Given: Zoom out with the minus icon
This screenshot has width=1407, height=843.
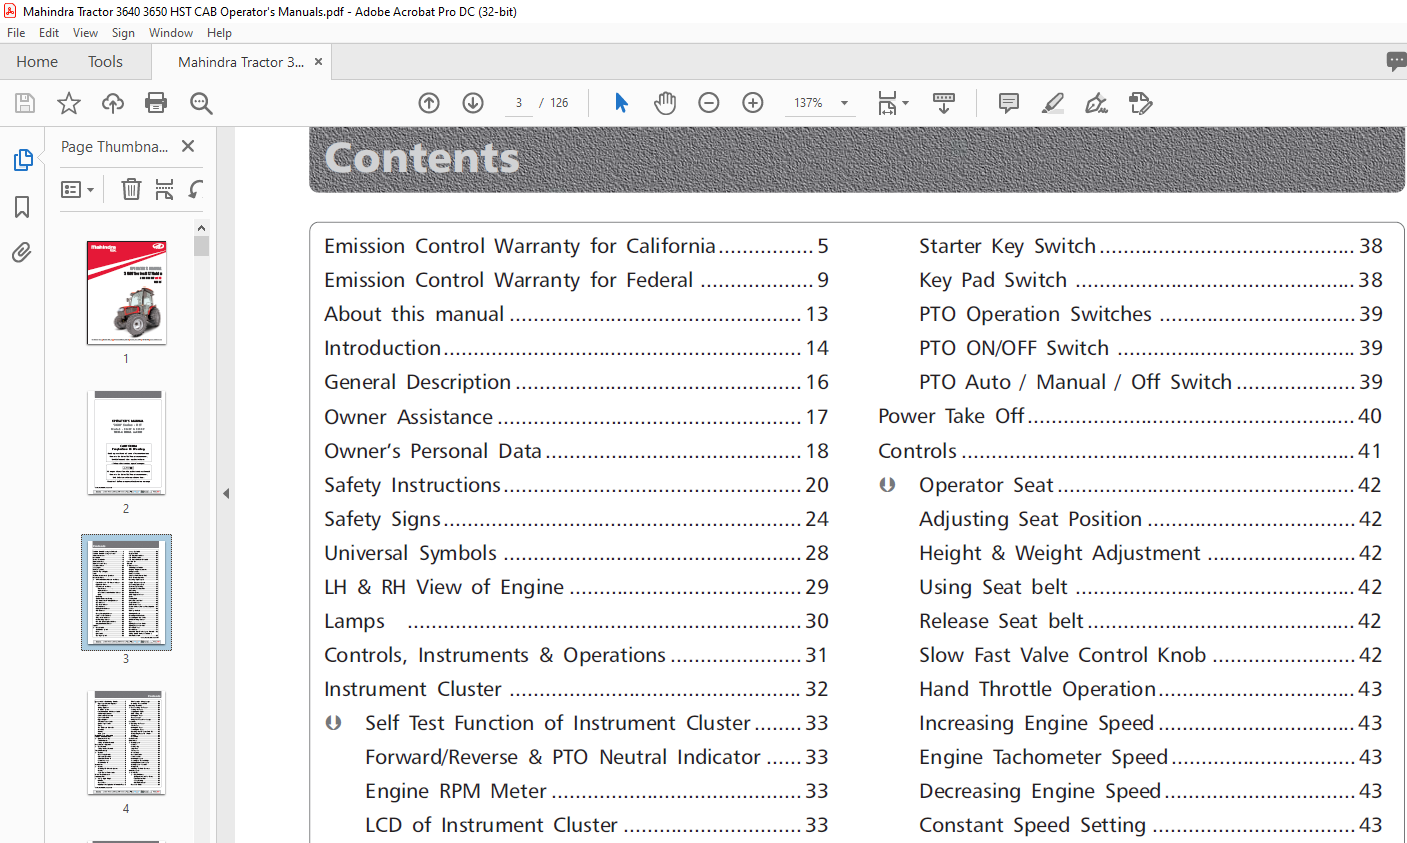Looking at the screenshot, I should [x=709, y=103].
